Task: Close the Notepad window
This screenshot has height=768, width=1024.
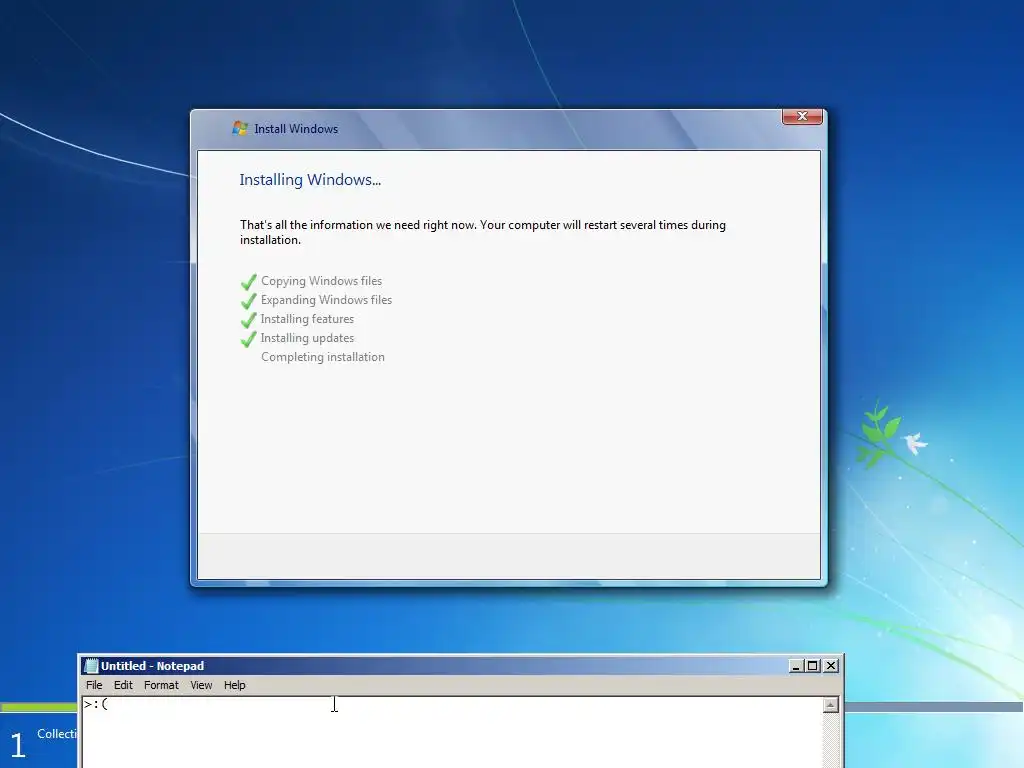Action: click(x=831, y=665)
